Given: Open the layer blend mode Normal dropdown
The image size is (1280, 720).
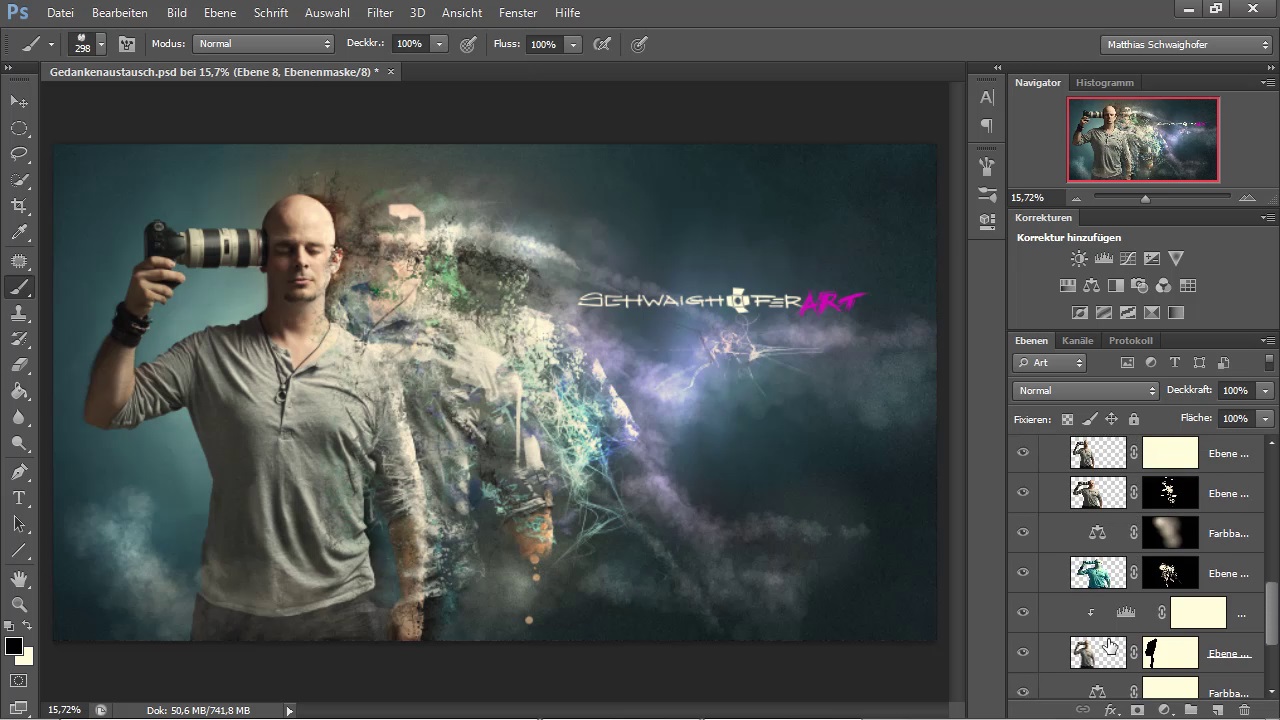Looking at the screenshot, I should (1085, 391).
